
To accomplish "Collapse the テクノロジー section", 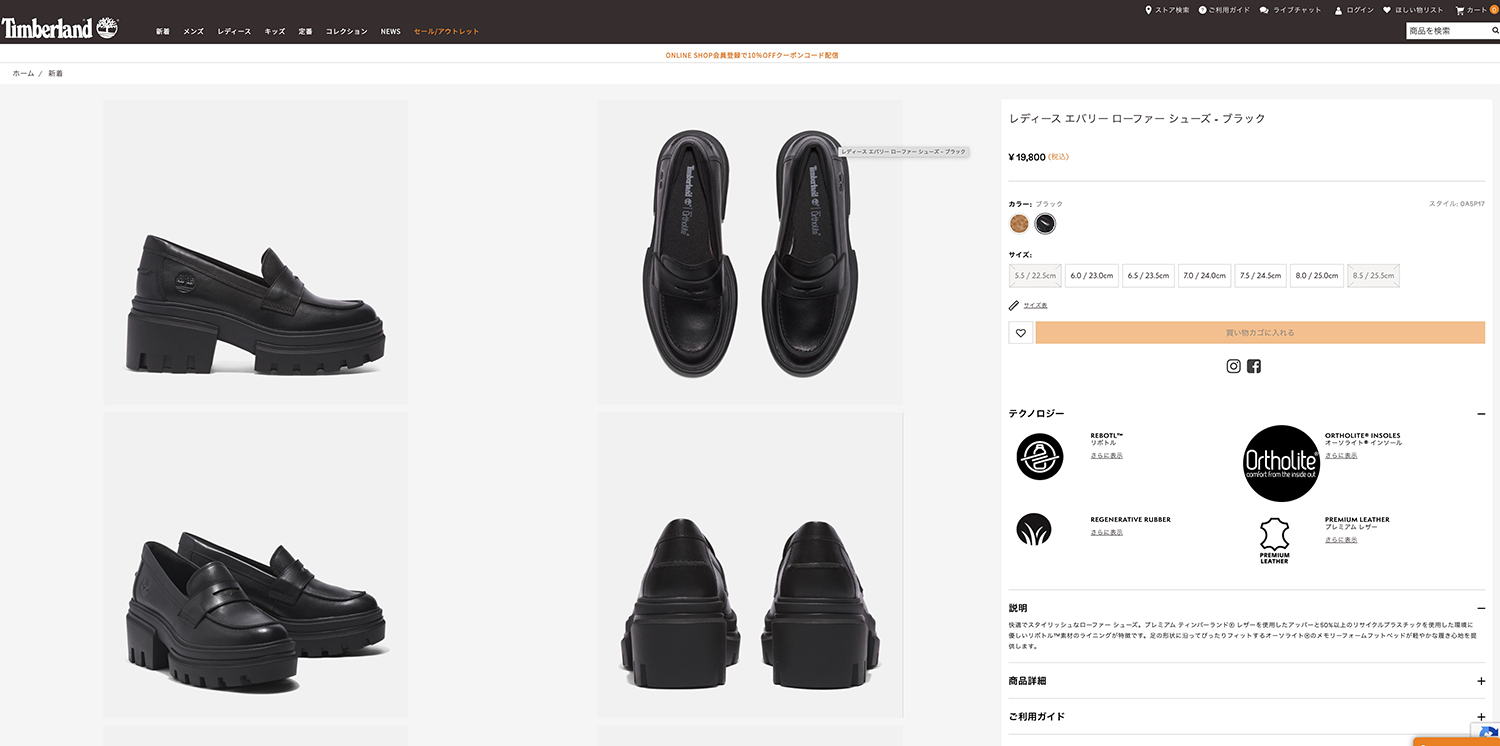I will [x=1481, y=414].
